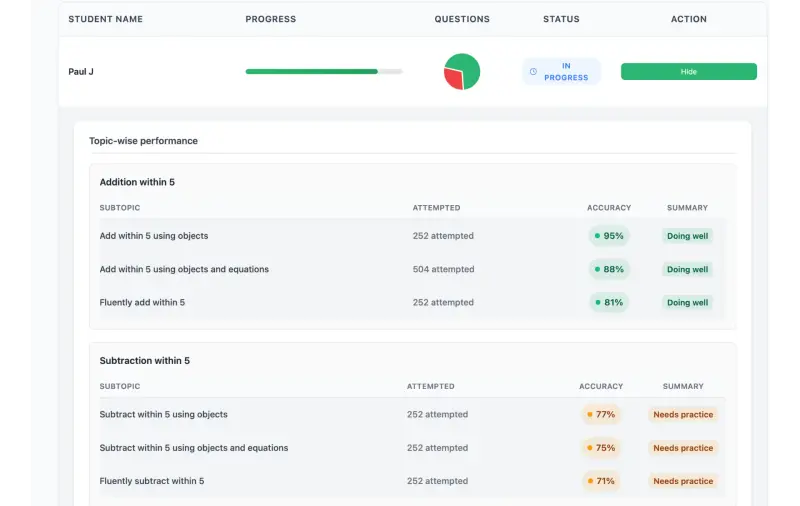Click the Progress column header
This screenshot has height=506, width=800.
coord(270,19)
